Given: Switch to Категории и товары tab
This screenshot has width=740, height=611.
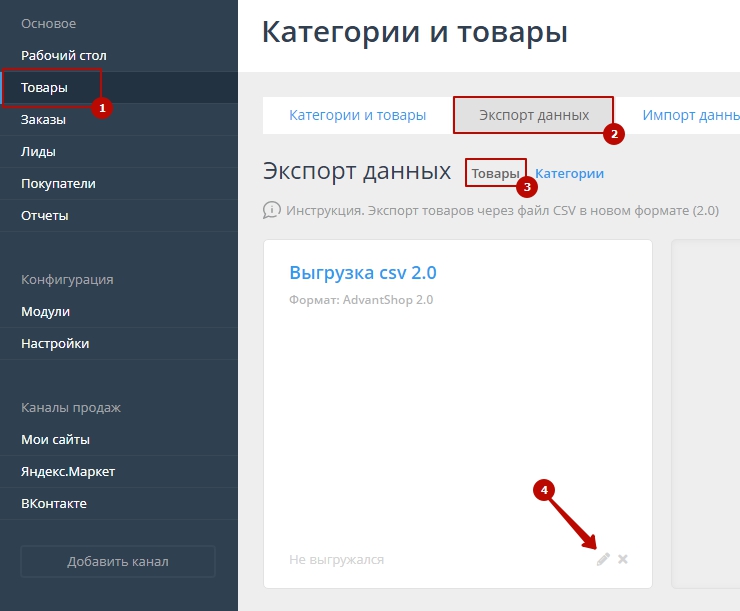Looking at the screenshot, I should [357, 115].
